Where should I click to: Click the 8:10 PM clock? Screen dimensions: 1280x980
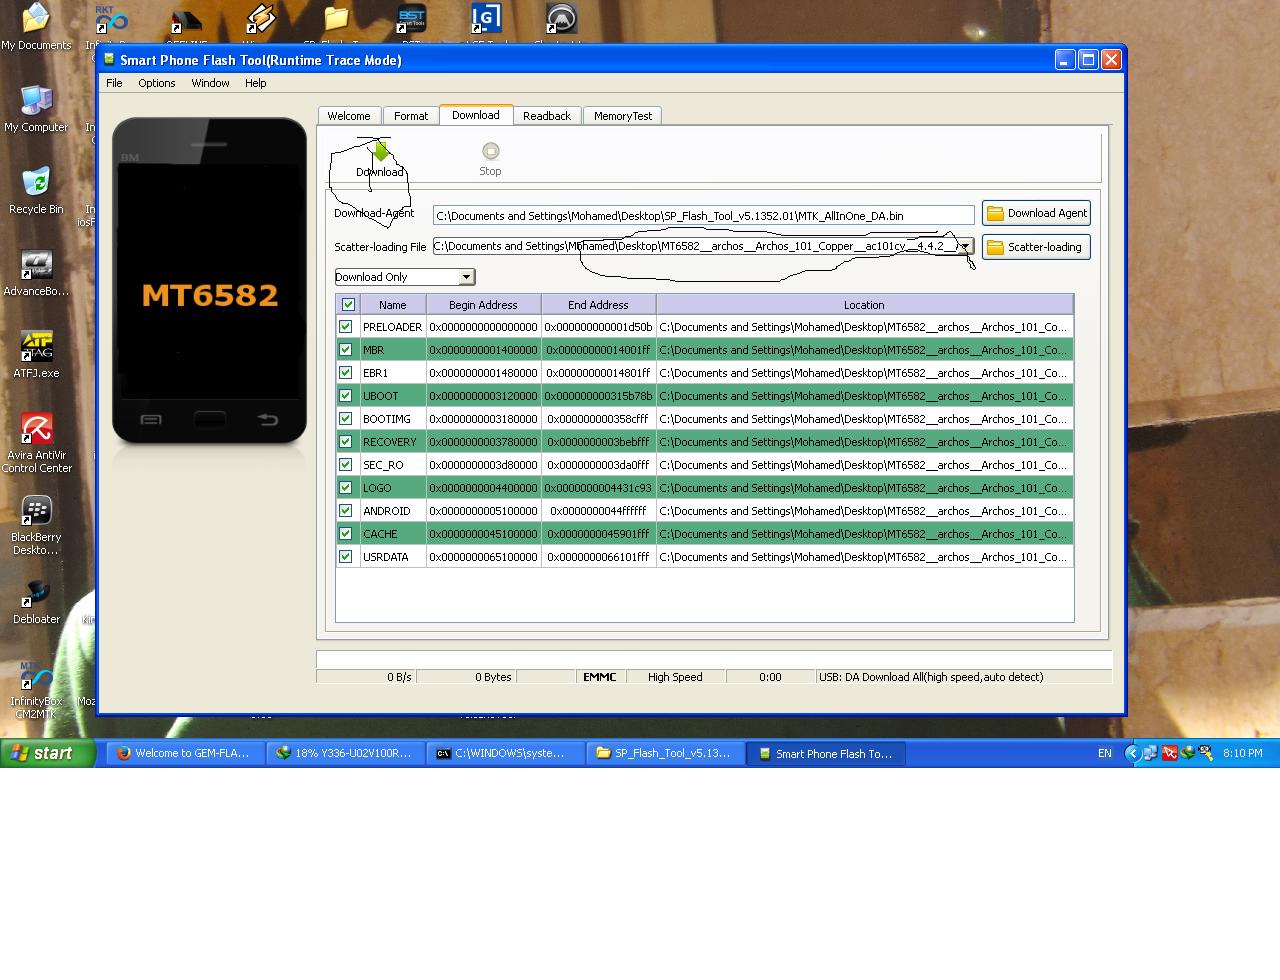[x=1242, y=753]
